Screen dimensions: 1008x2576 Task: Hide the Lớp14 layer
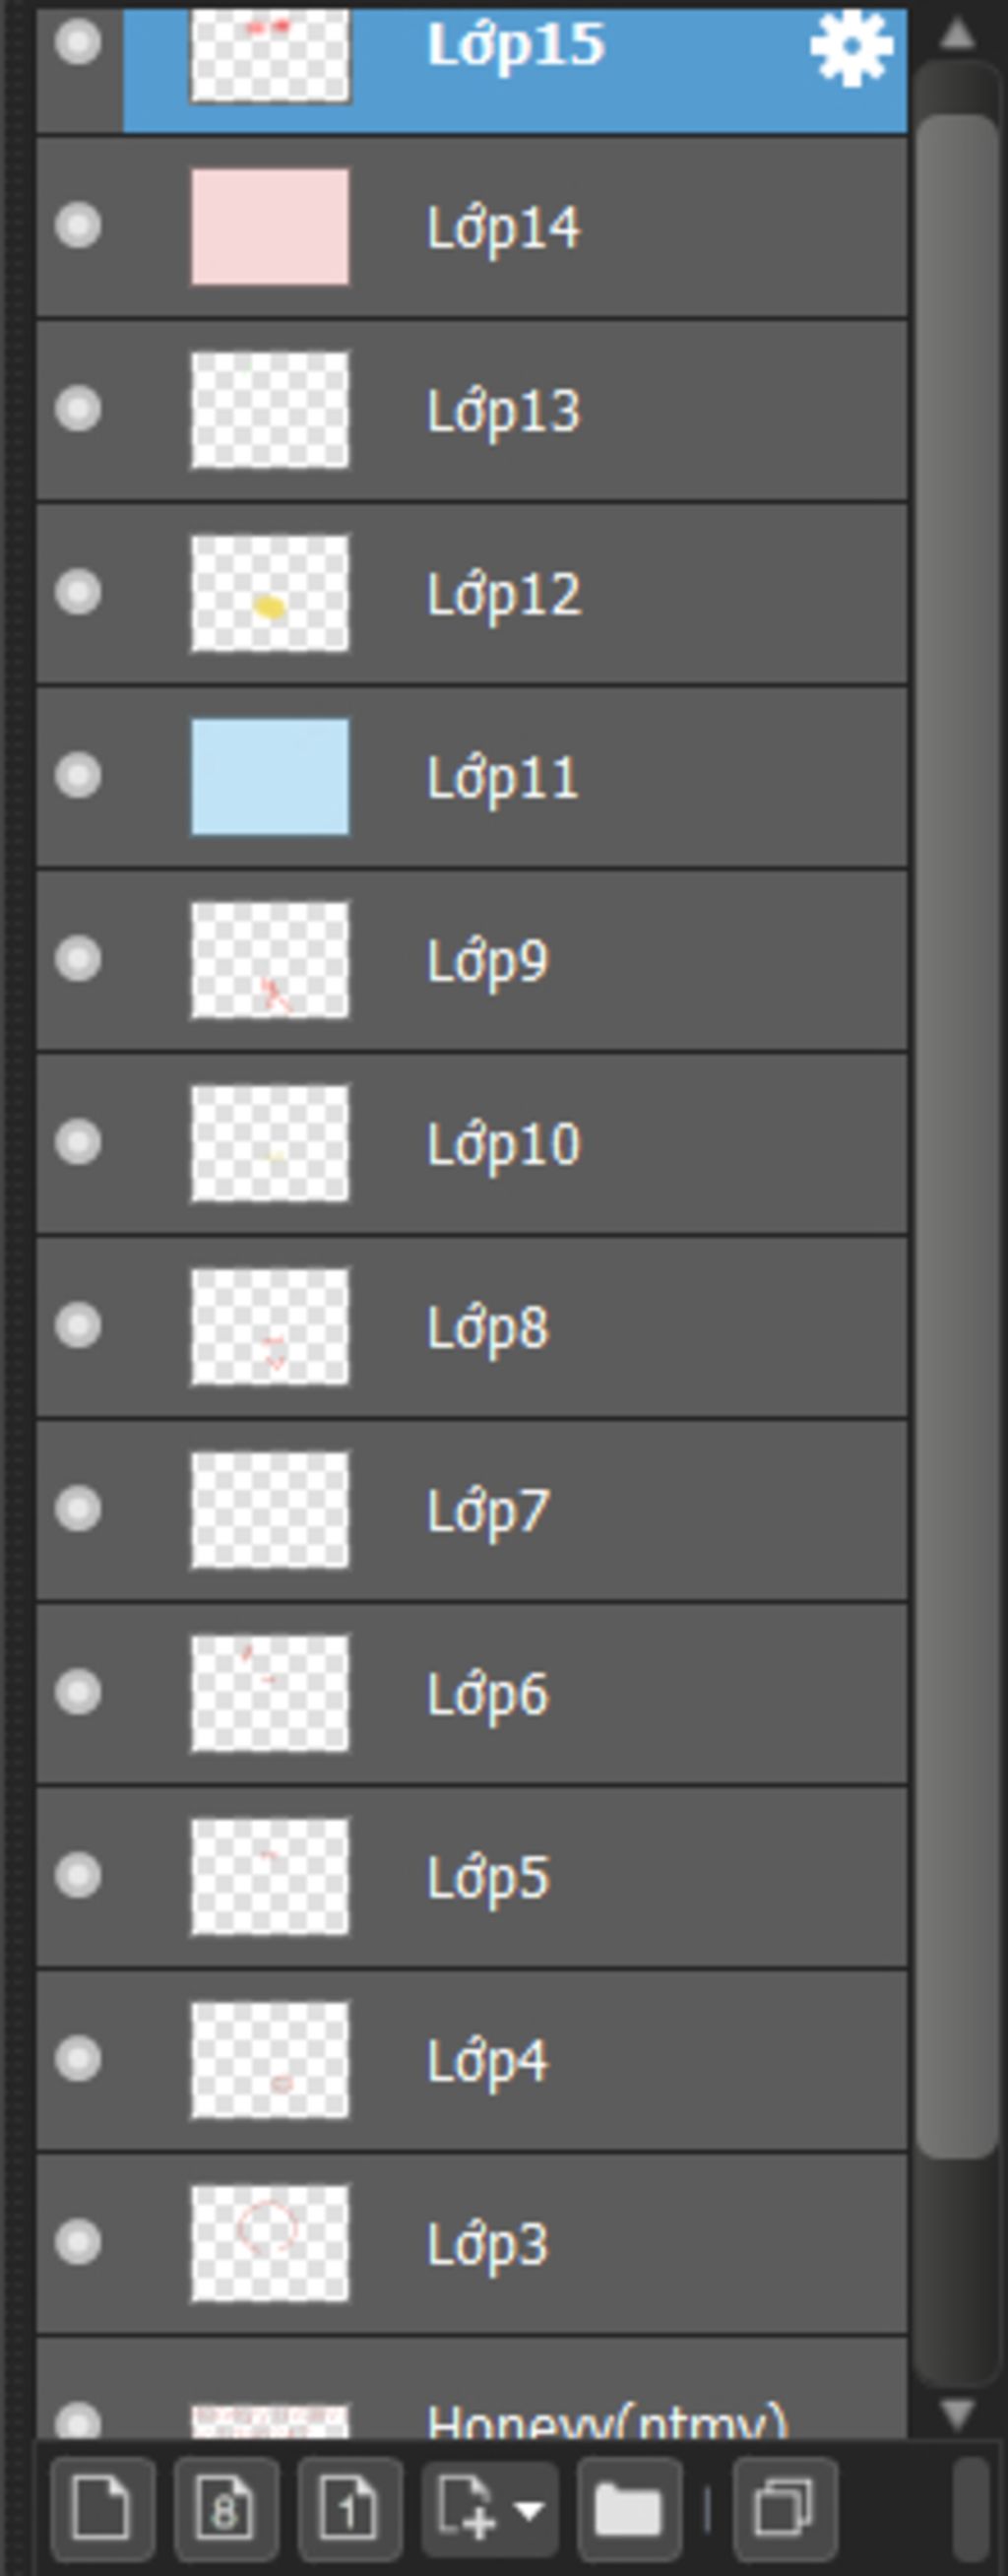[78, 225]
